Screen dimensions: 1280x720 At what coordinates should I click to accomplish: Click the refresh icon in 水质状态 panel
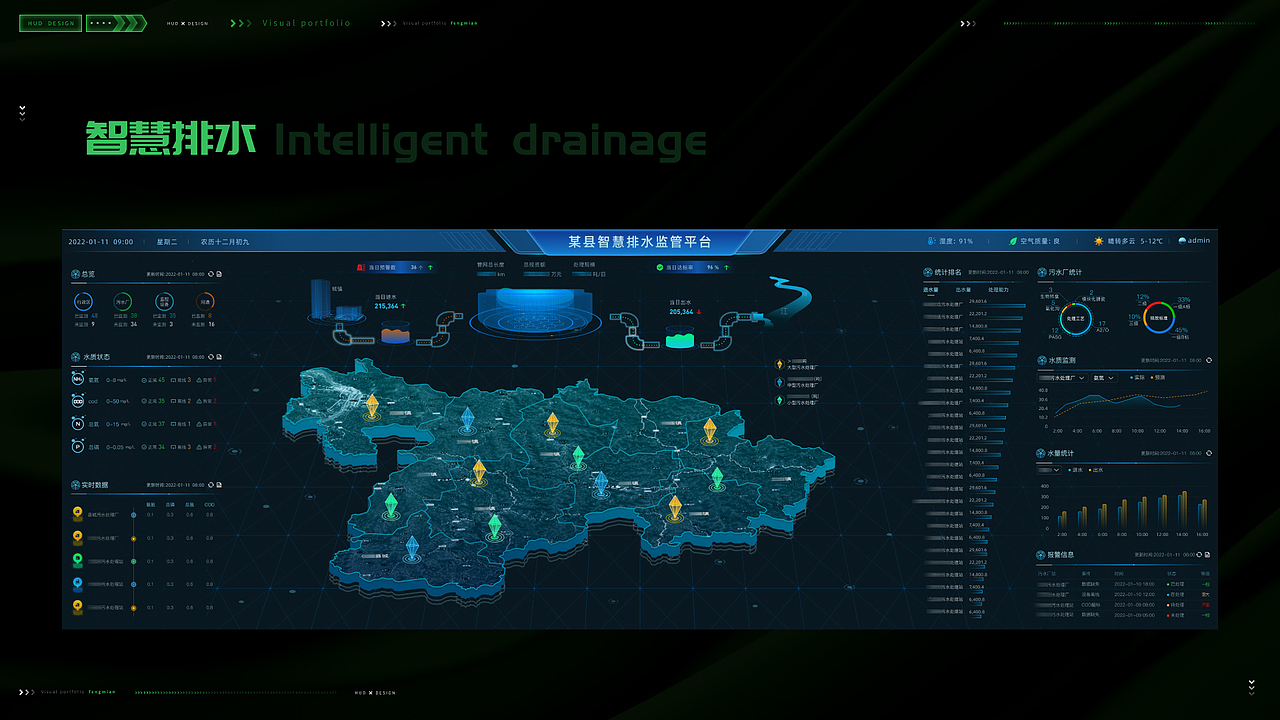[210, 357]
